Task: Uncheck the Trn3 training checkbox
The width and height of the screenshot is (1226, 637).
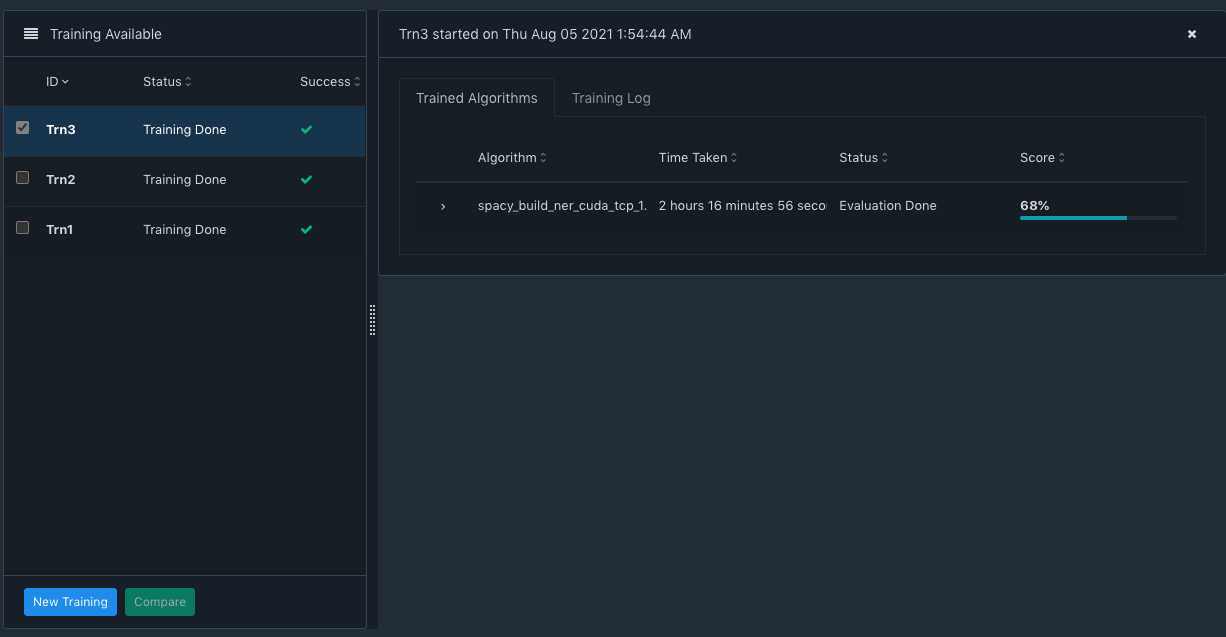Action: tap(23, 128)
